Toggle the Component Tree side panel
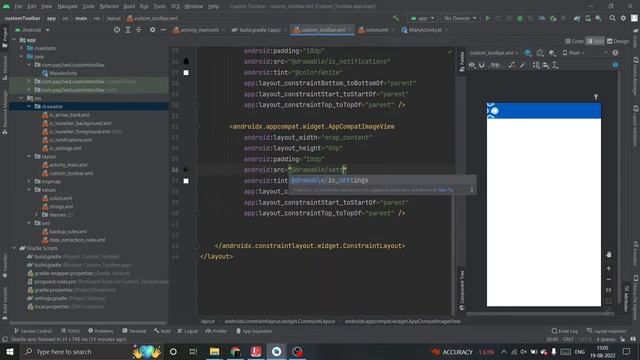The image size is (640, 360). (x=462, y=290)
